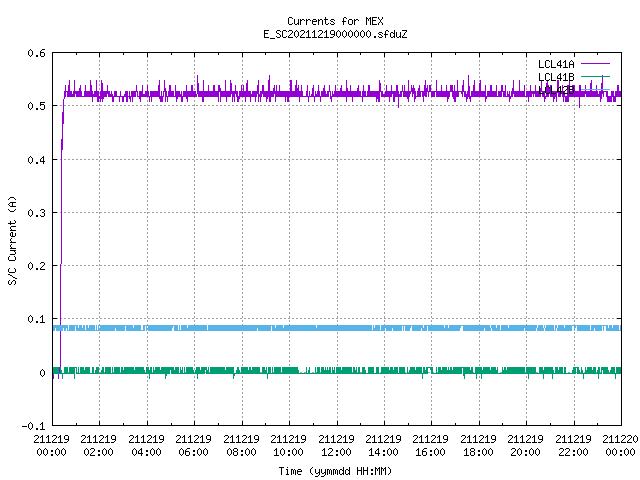Click the blue line sample beside LCL42B
The image size is (640, 480).
click(595, 89)
